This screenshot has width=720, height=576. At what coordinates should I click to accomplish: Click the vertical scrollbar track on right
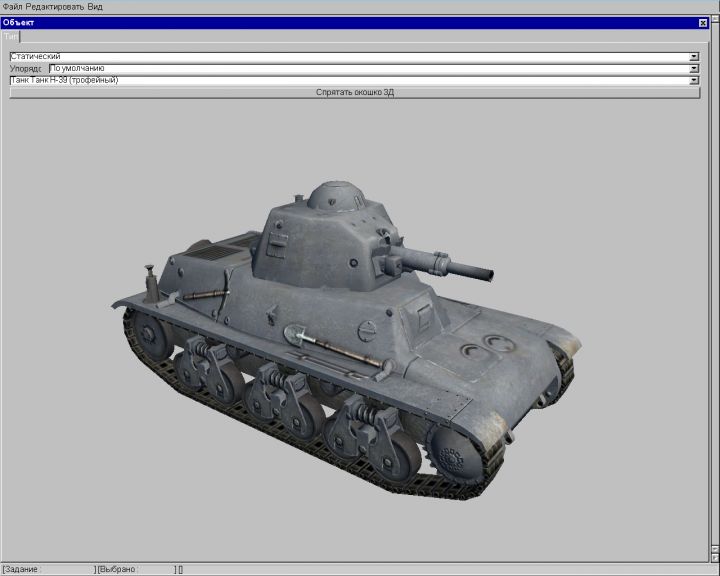(x=714, y=300)
